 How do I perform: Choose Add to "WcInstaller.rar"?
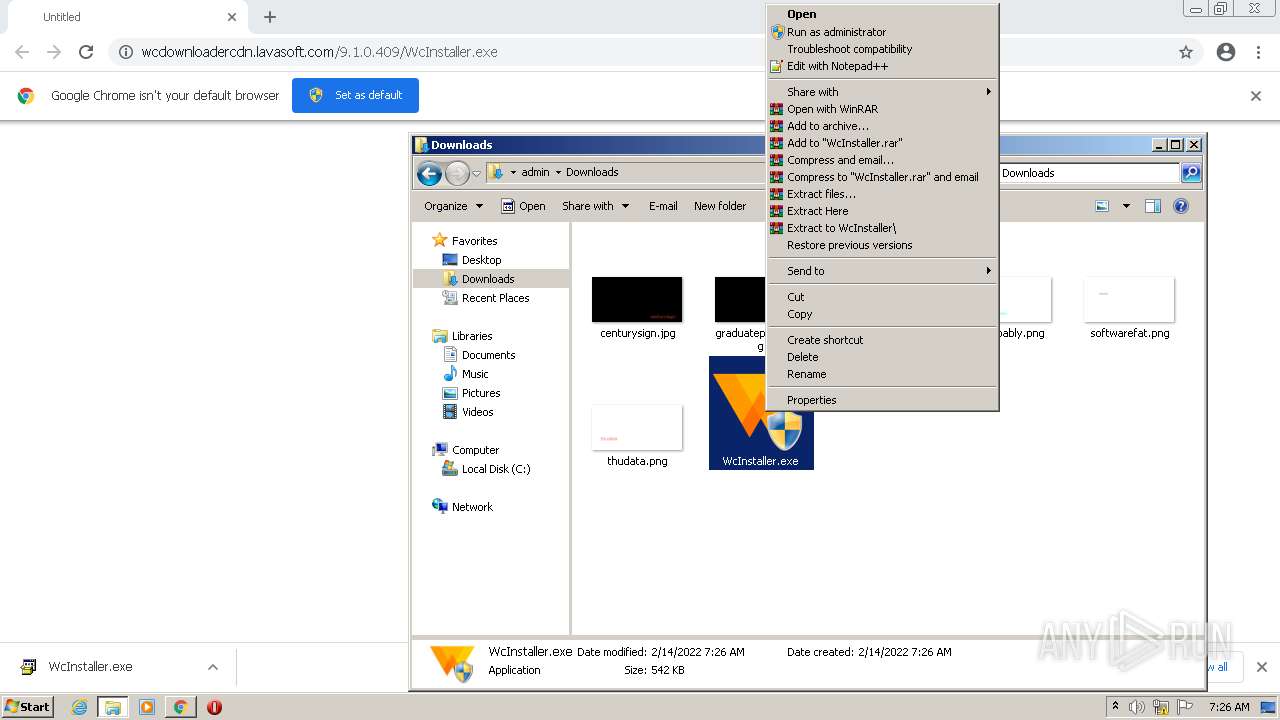(x=882, y=143)
